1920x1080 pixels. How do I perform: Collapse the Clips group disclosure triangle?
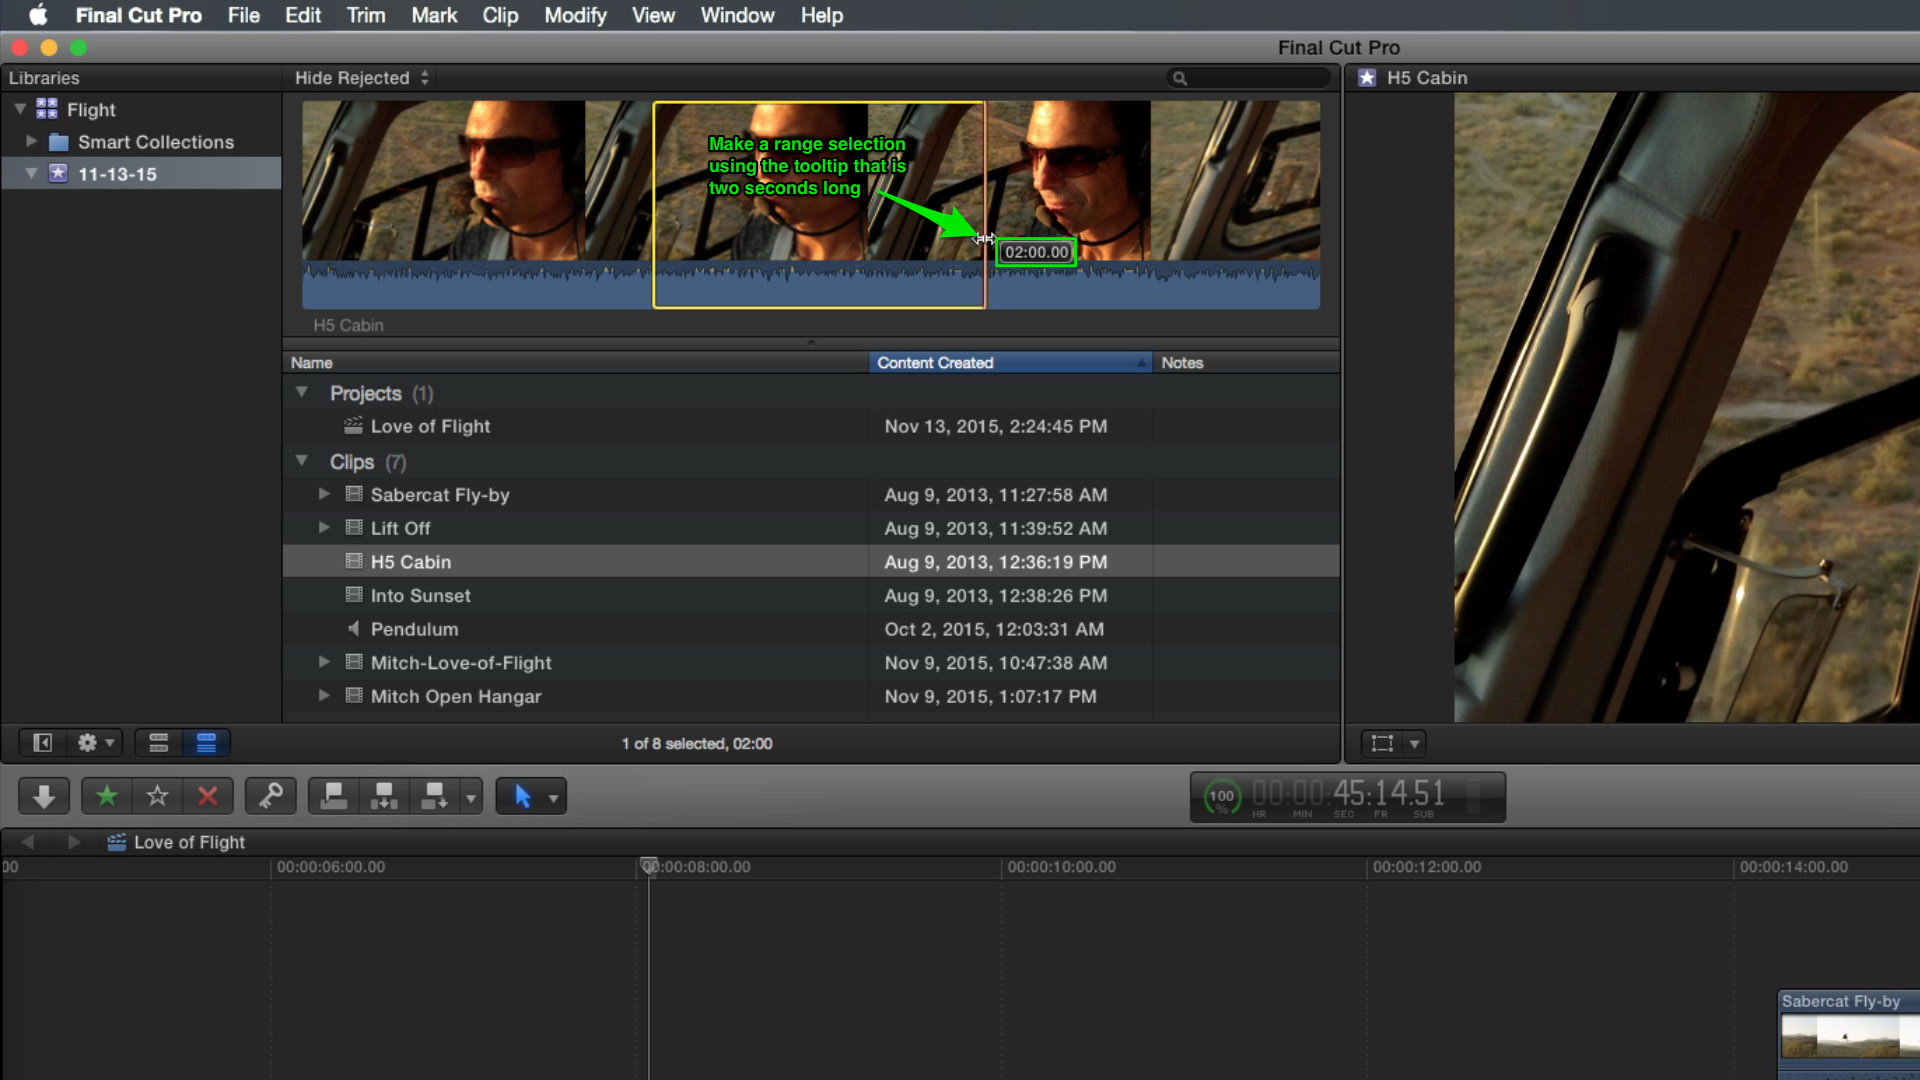301,461
